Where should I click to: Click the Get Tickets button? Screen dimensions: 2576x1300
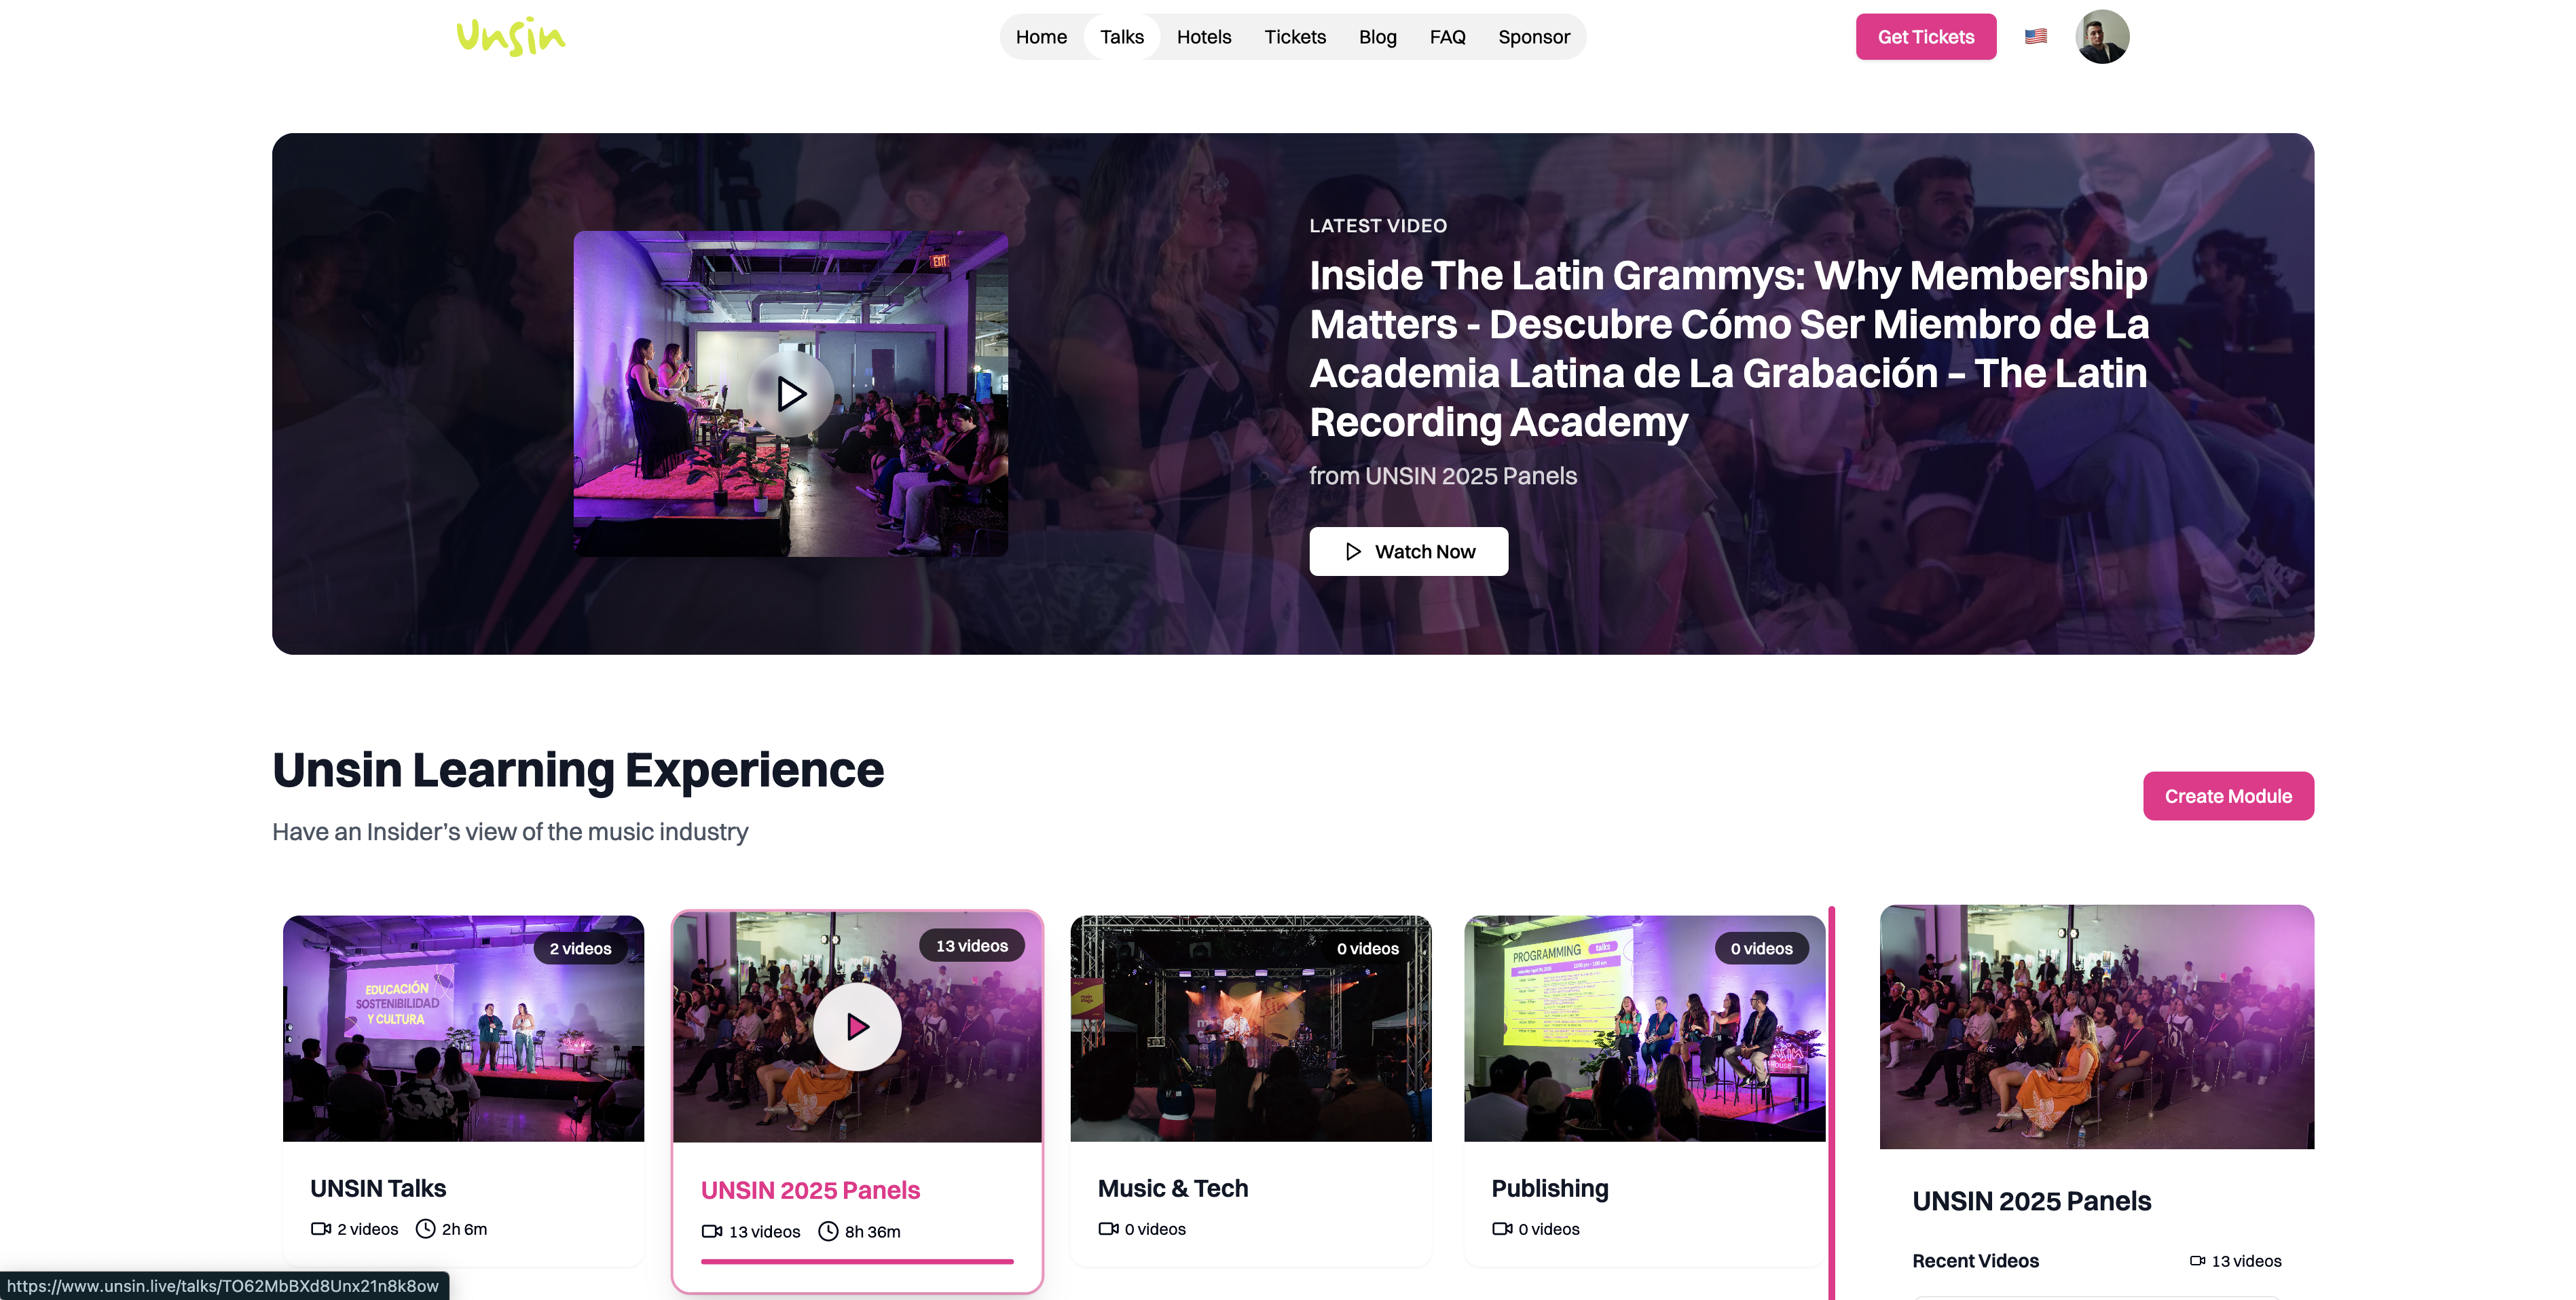[1925, 37]
